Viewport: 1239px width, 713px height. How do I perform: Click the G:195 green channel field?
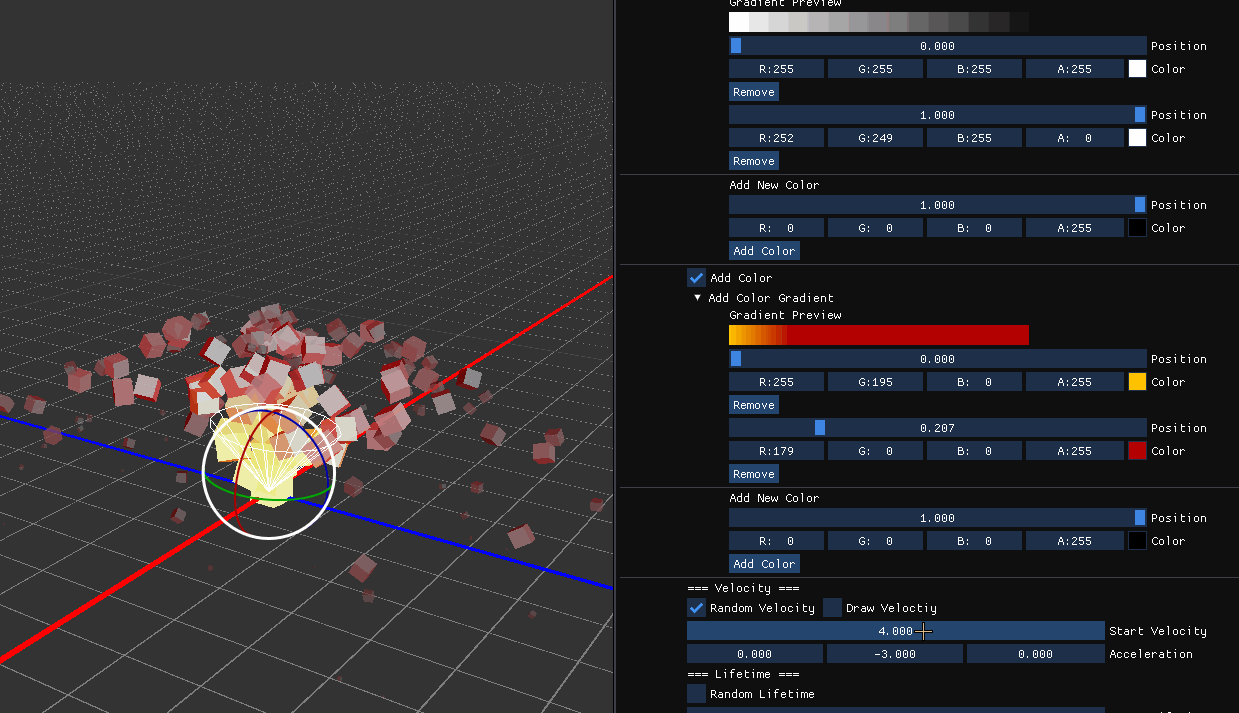(874, 382)
